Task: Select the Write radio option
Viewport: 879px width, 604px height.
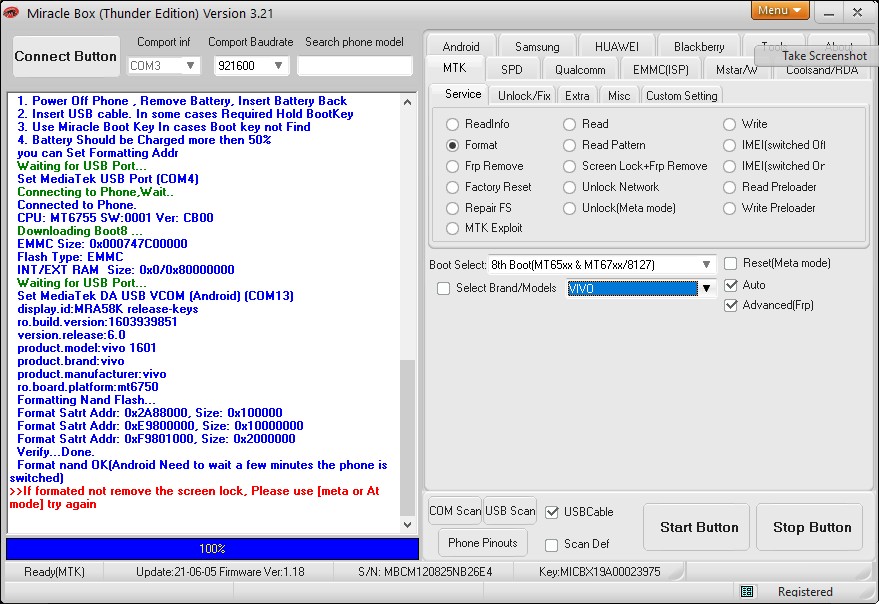Action: tap(729, 124)
